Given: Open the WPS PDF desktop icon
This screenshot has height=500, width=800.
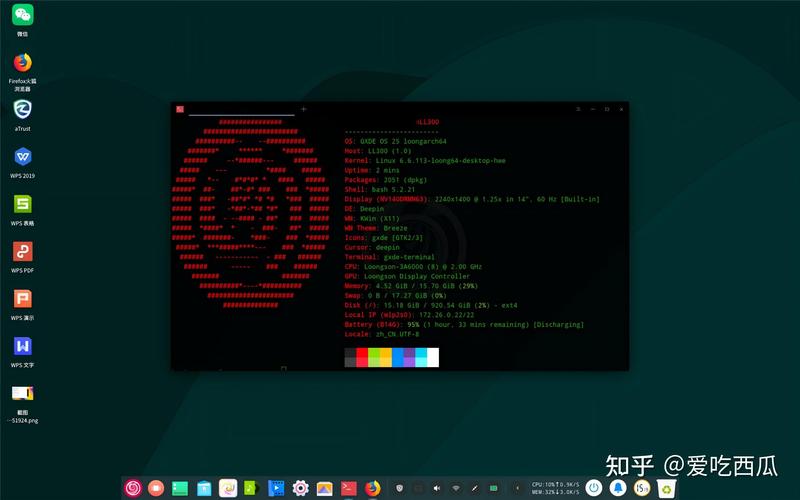Looking at the screenshot, I should coord(22,258).
